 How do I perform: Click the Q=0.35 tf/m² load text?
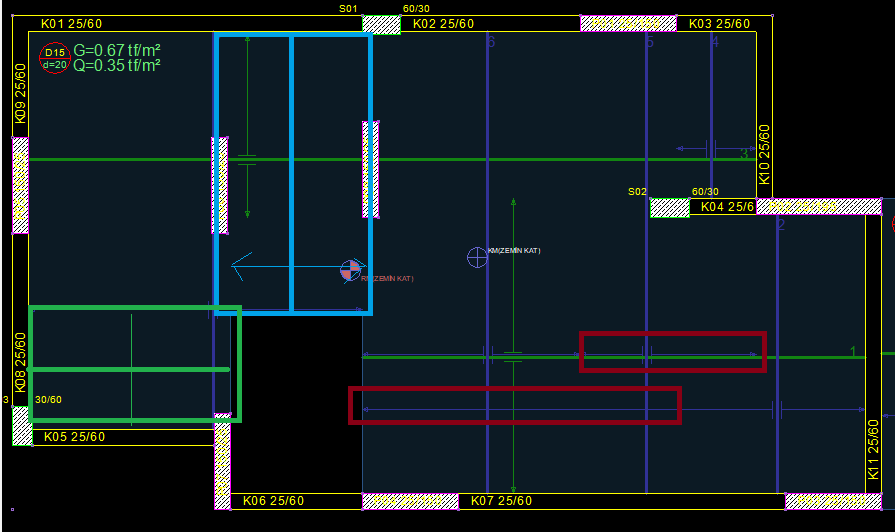117,66
